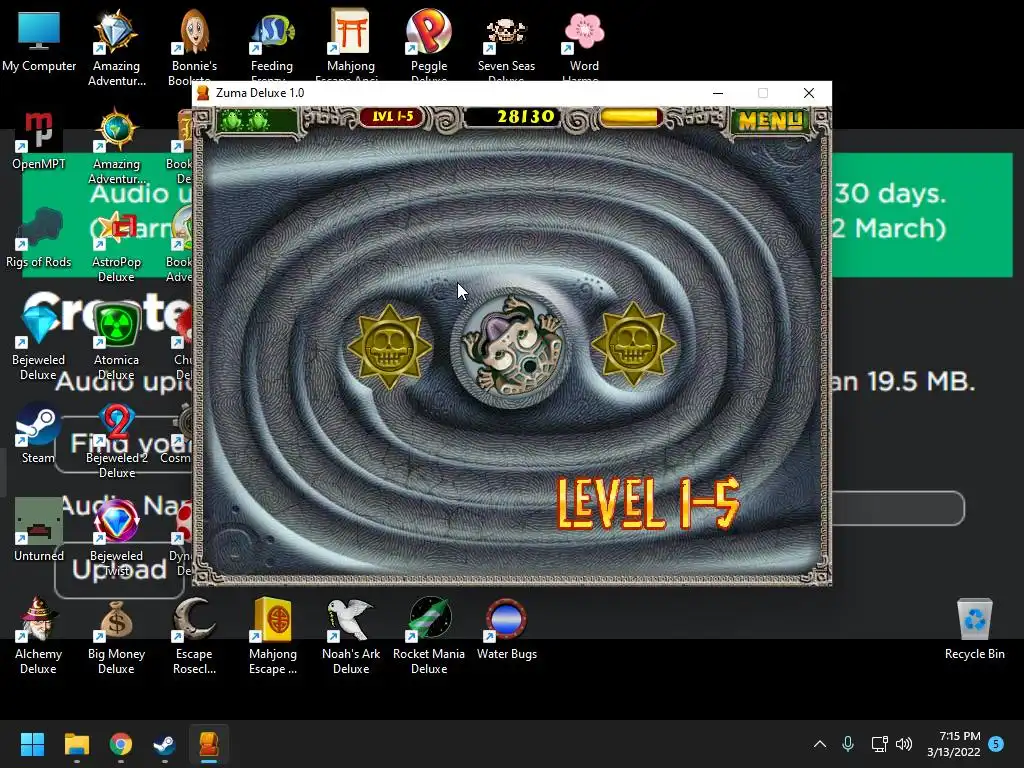Minimize the Zuma Deluxe window

pyautogui.click(x=718, y=93)
